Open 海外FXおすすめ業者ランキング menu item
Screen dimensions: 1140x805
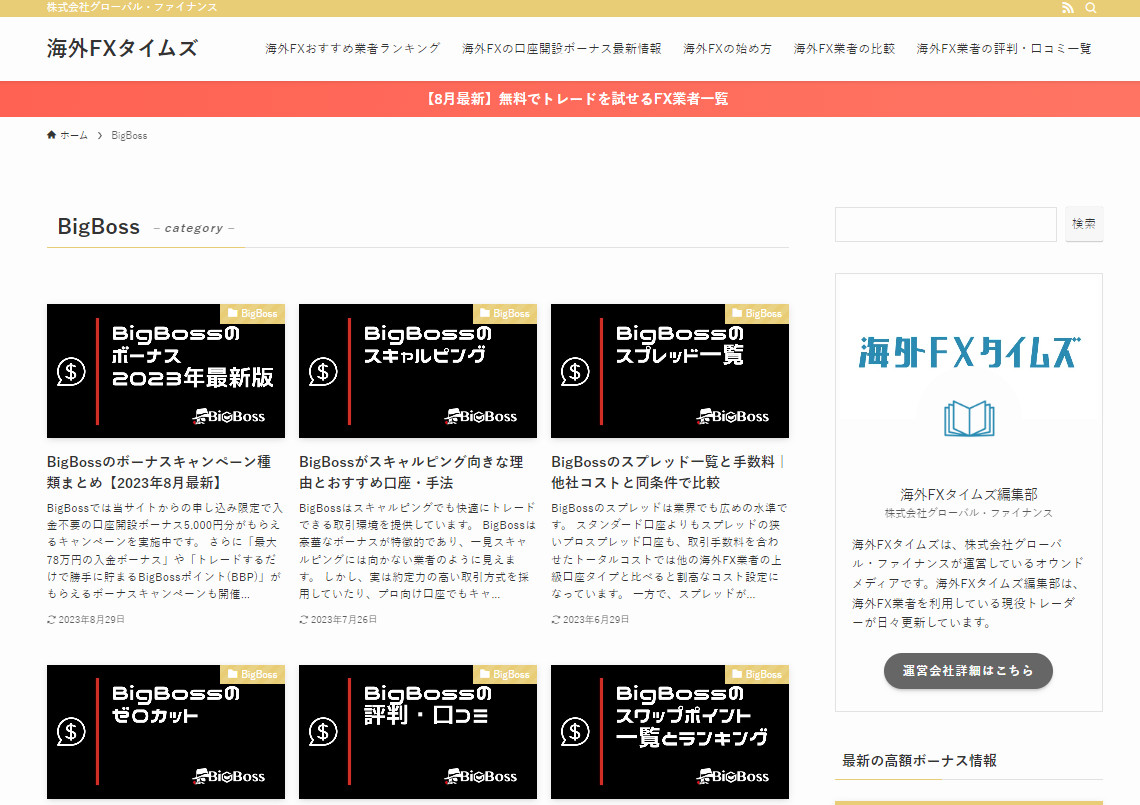click(x=352, y=48)
